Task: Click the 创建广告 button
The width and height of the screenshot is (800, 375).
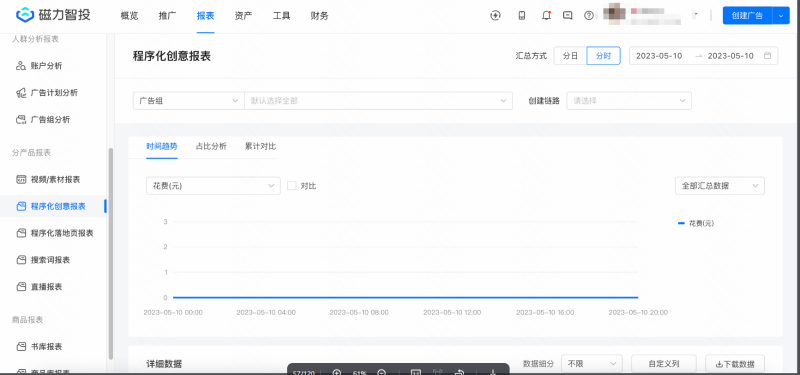Action: [747, 15]
